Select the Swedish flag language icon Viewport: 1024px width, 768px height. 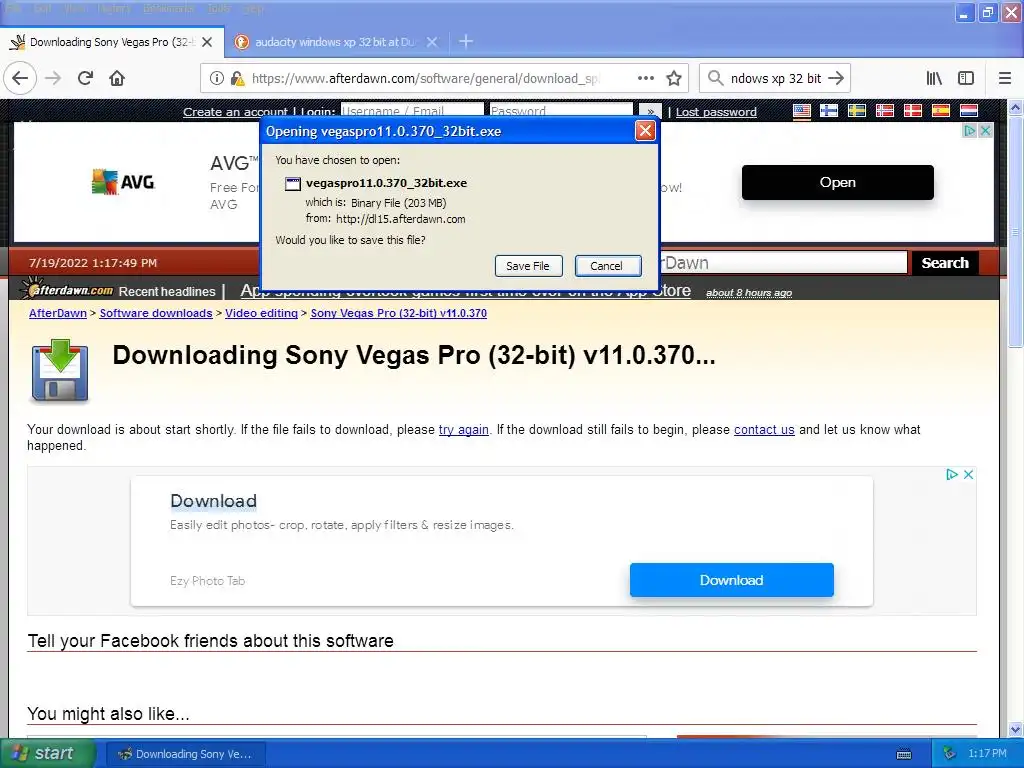click(x=857, y=111)
